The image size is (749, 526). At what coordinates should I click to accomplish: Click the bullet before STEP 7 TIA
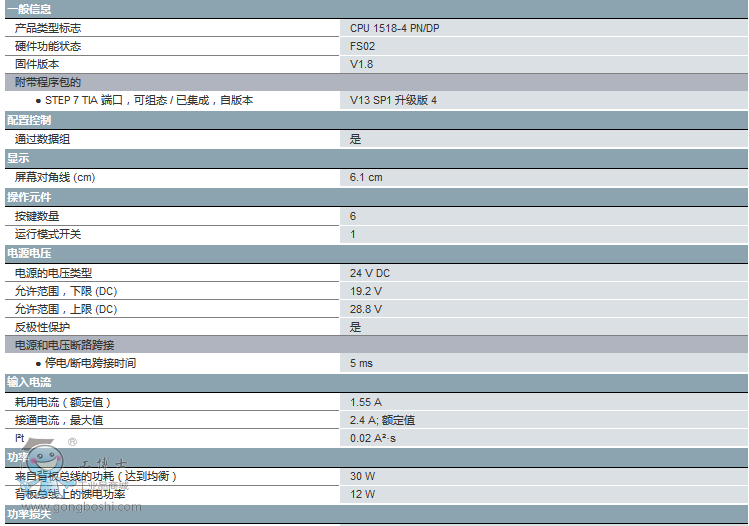point(38,101)
